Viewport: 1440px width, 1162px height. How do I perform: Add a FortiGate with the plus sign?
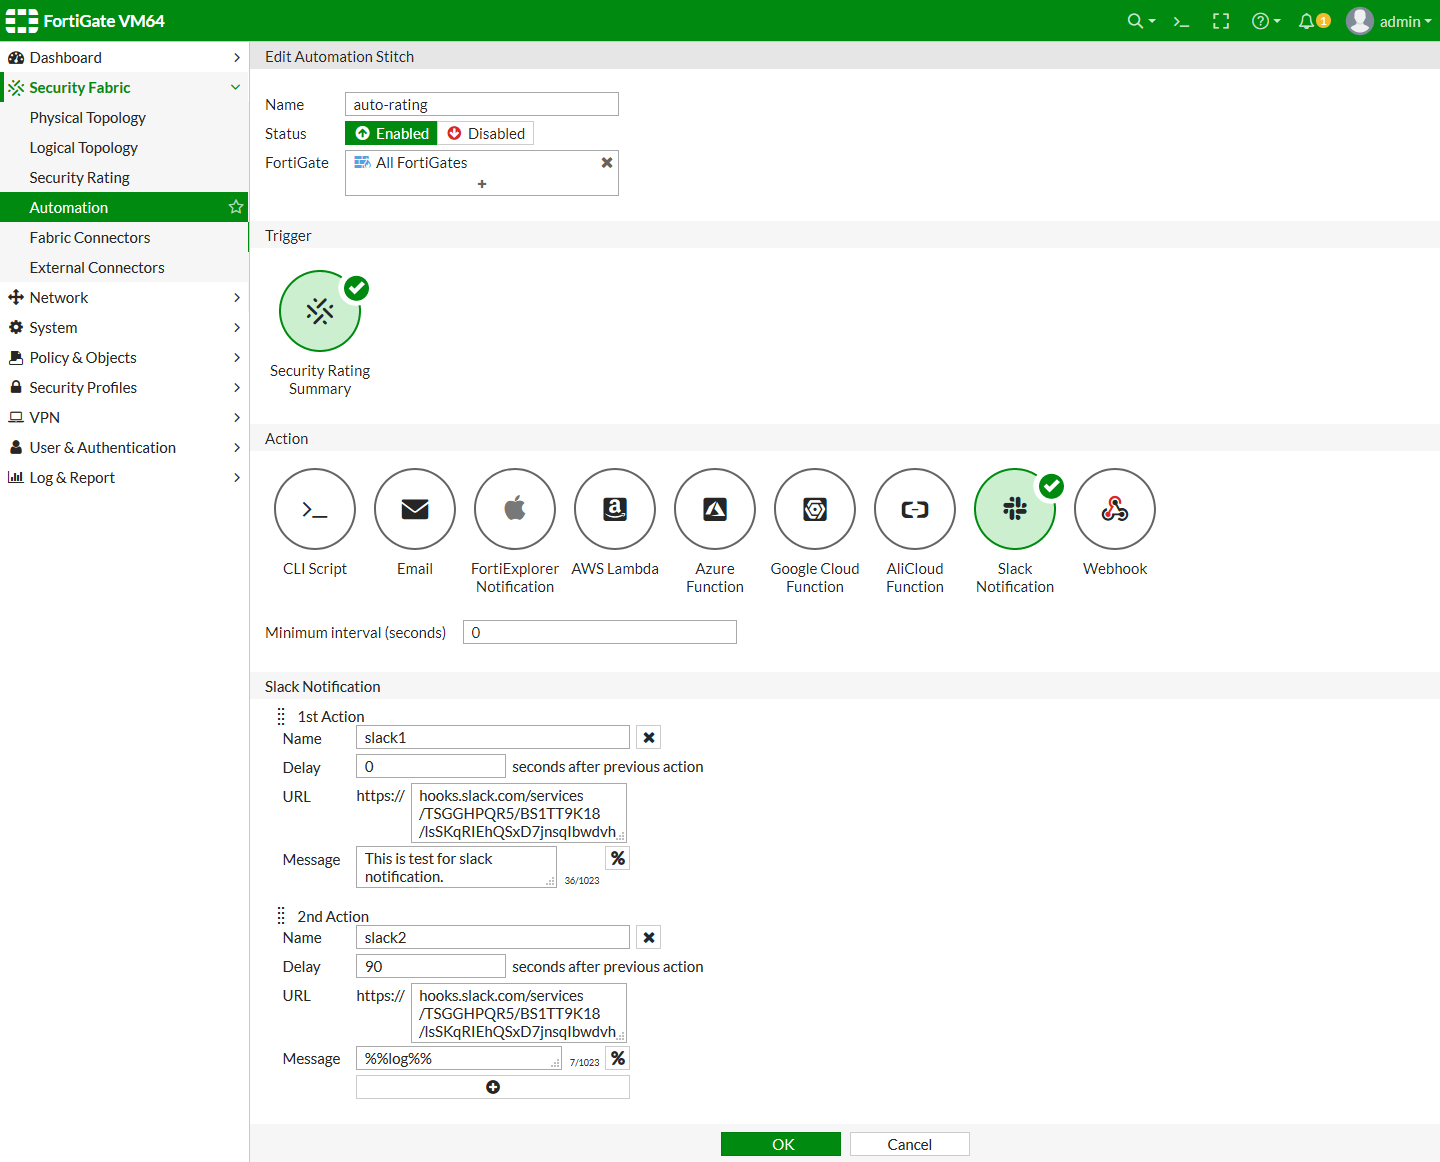coord(482,184)
